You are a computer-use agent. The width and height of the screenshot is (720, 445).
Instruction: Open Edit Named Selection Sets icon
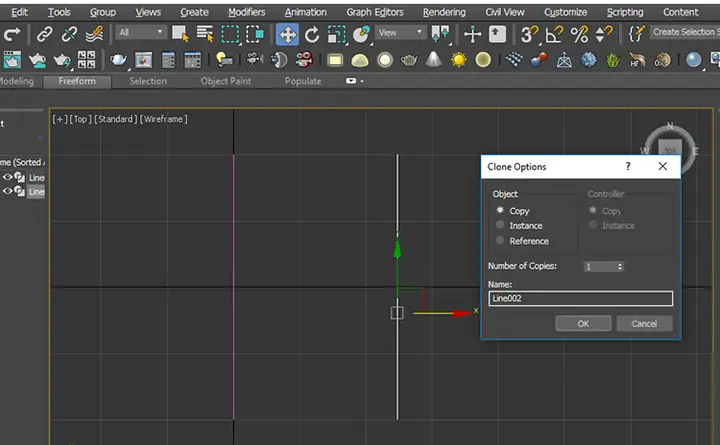[636, 34]
